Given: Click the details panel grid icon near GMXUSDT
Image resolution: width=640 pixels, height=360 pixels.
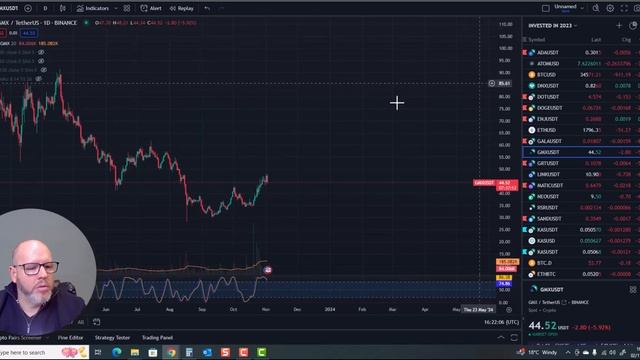Looking at the screenshot, I should coord(633,289).
